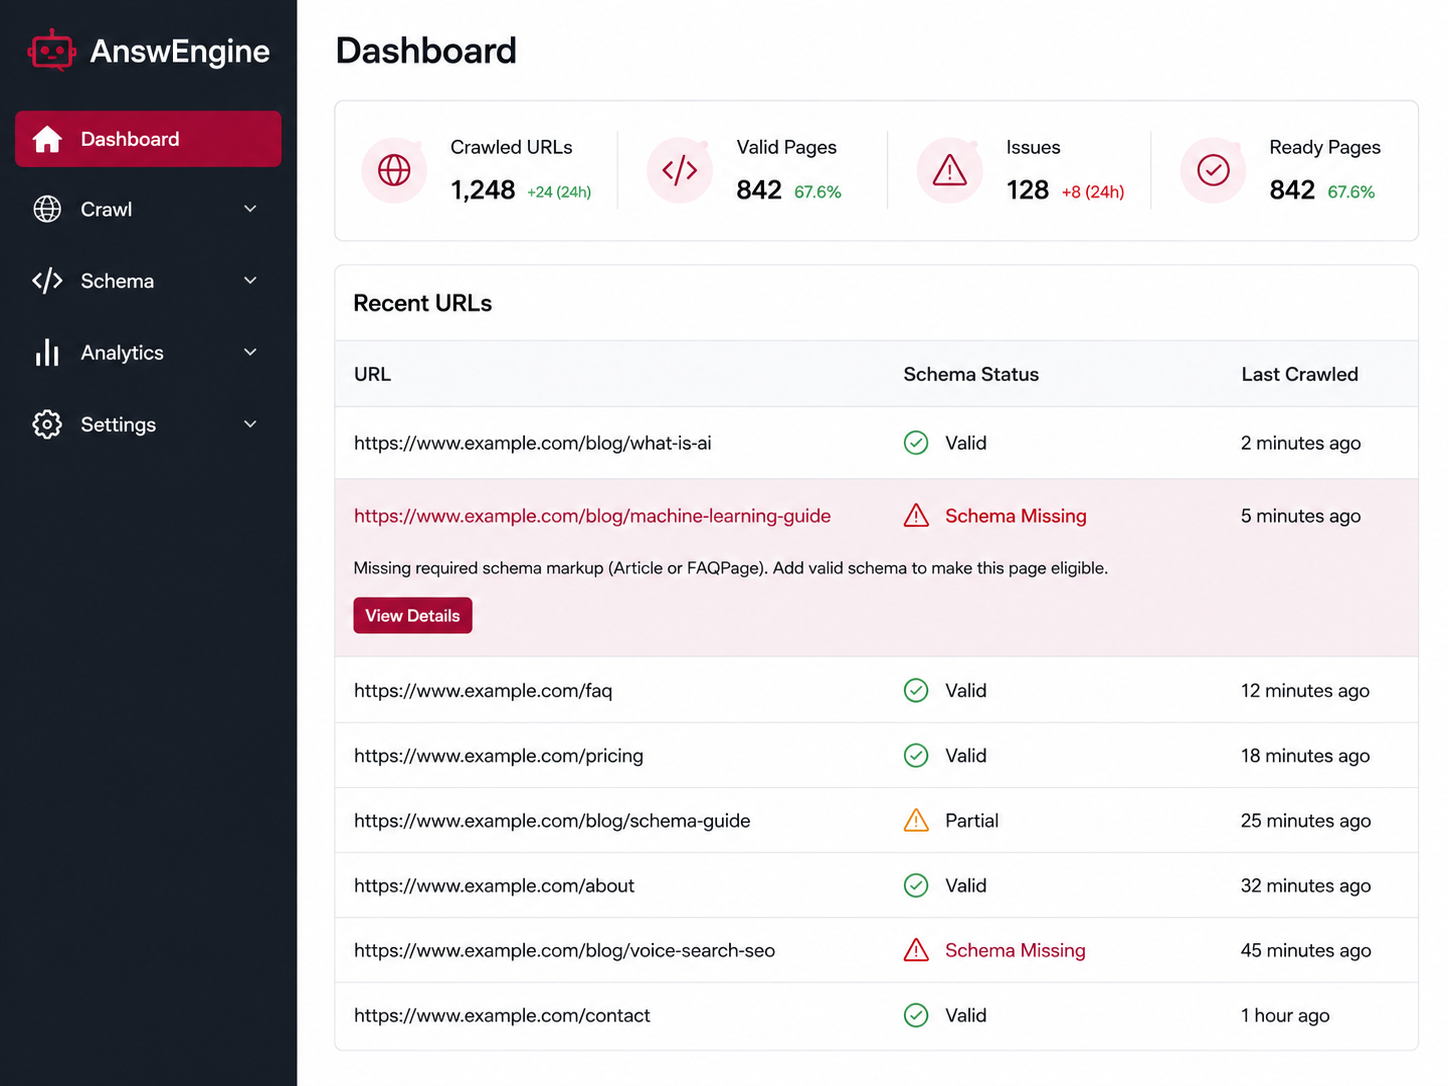Click the Ready Pages card label
The width and height of the screenshot is (1448, 1086).
click(x=1325, y=147)
